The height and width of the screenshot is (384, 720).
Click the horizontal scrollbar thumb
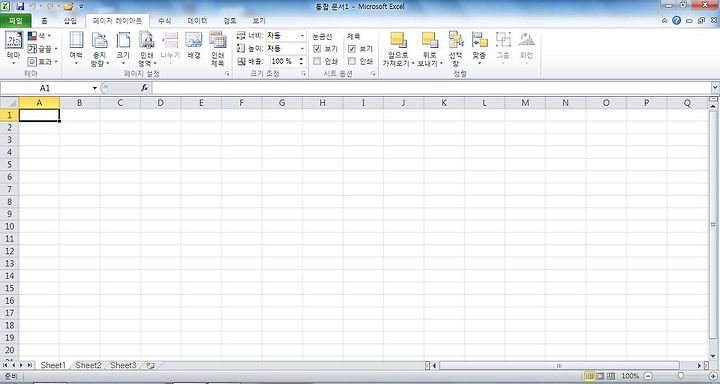pos(559,366)
